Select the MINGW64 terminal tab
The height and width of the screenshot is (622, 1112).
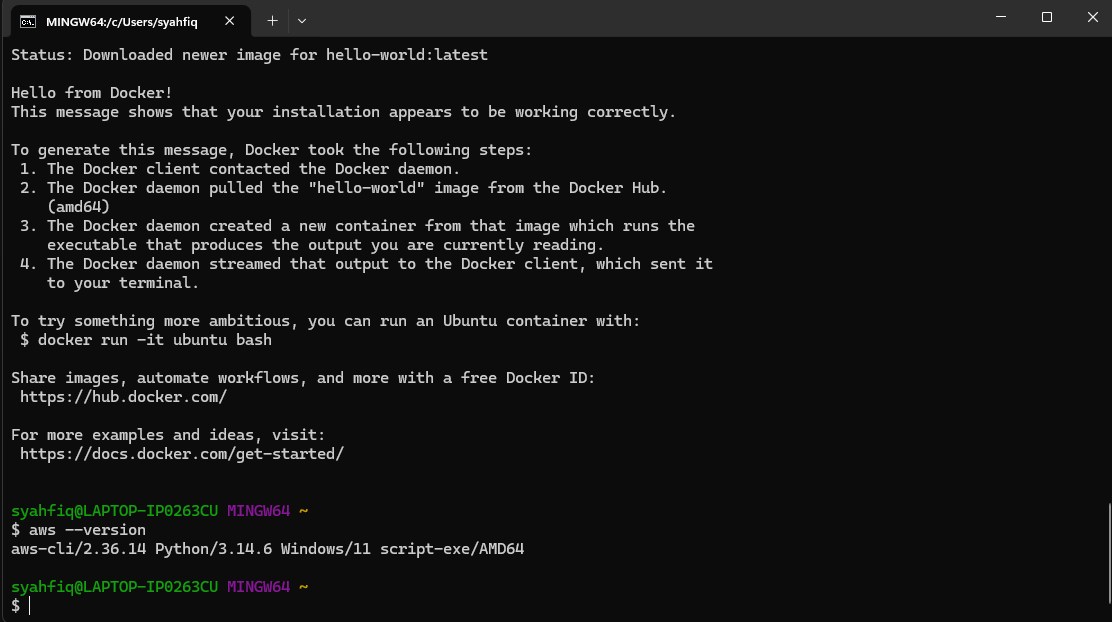click(130, 21)
